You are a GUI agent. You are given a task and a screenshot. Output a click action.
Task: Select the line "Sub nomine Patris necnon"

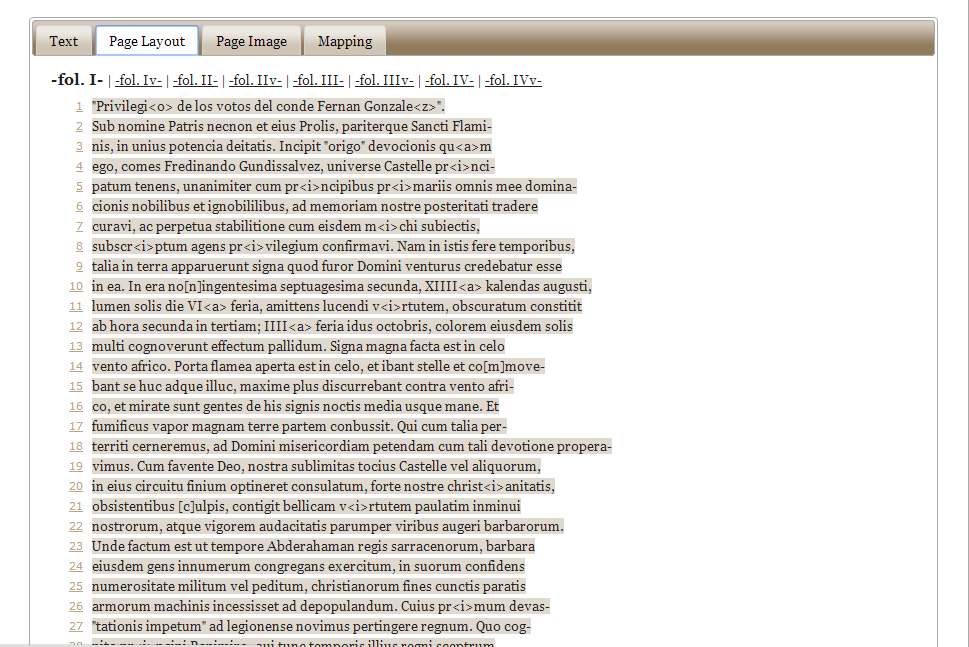point(292,126)
